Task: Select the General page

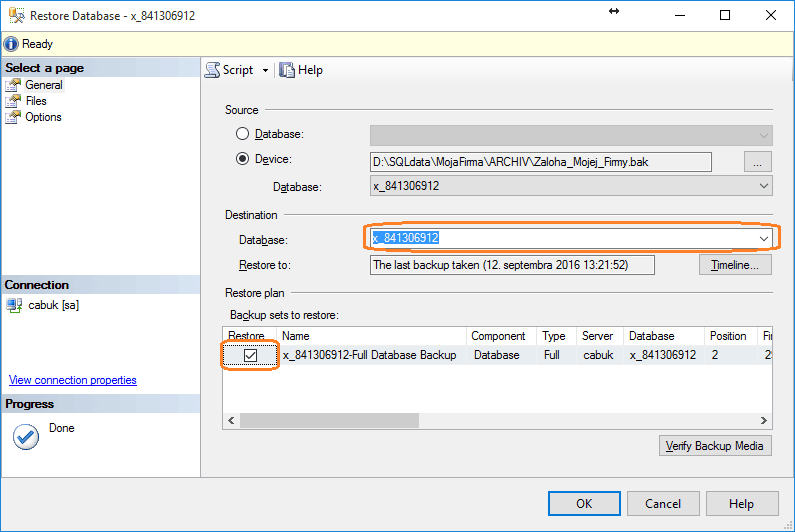Action: (43, 85)
